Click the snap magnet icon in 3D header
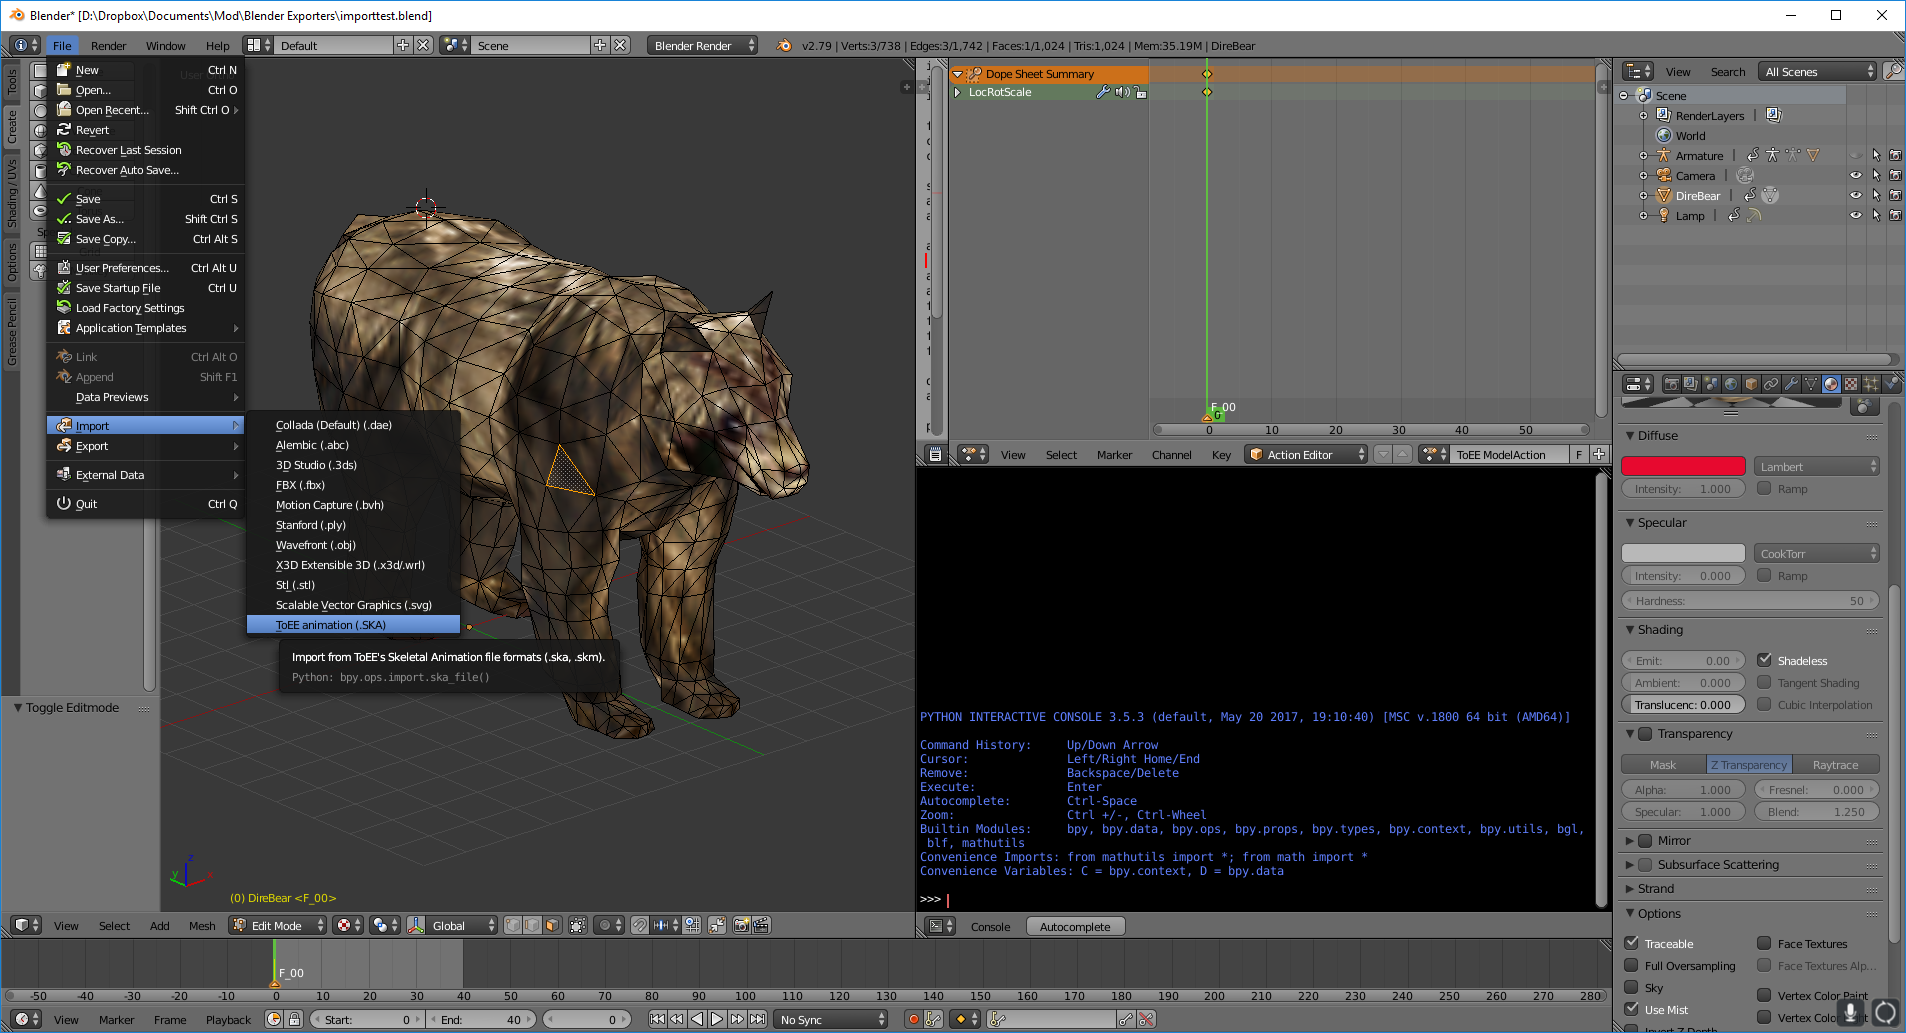This screenshot has width=1906, height=1033. [x=640, y=925]
